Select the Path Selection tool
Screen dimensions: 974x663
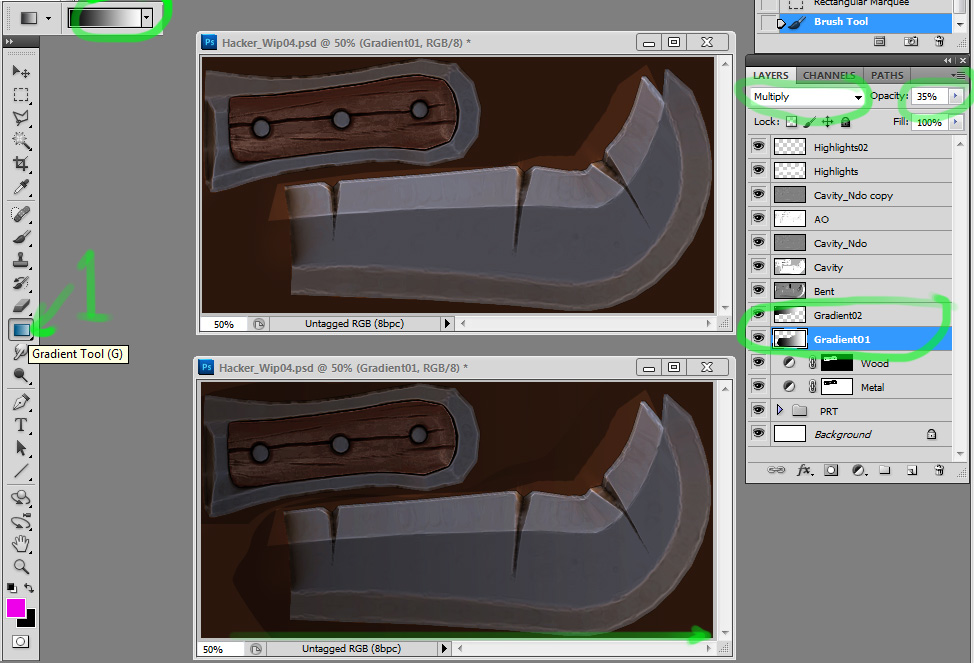coord(21,448)
